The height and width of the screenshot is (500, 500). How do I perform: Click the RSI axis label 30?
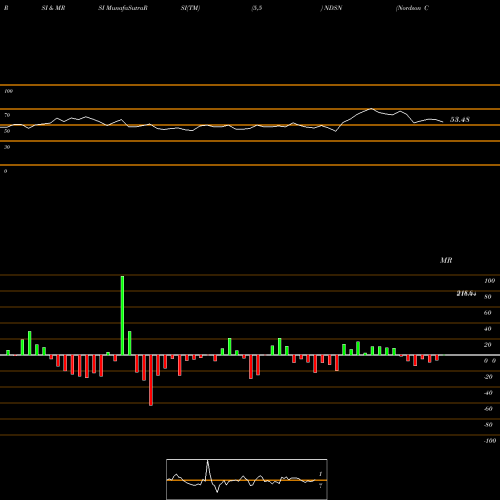pos(7,147)
